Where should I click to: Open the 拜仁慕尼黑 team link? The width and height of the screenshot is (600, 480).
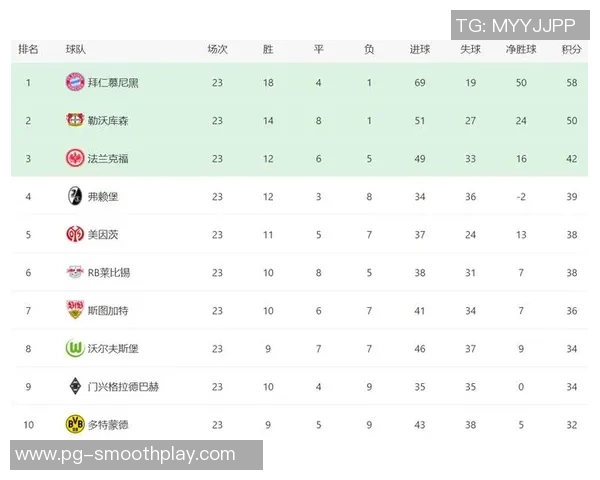coord(113,82)
